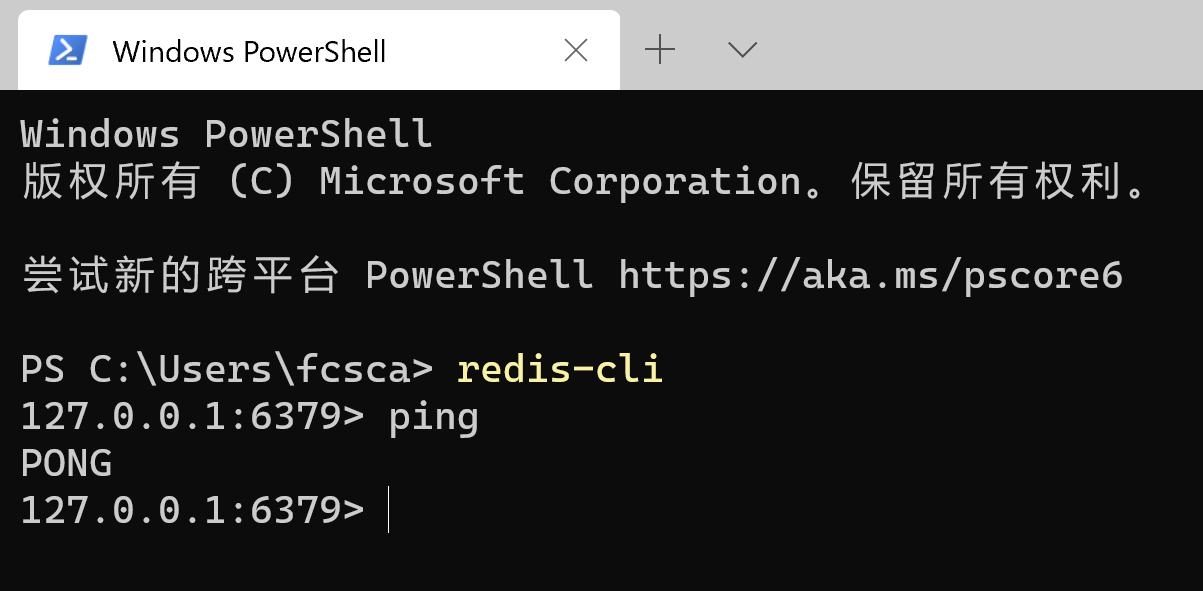
Task: Open a new tab with the plus button
Action: coord(660,49)
